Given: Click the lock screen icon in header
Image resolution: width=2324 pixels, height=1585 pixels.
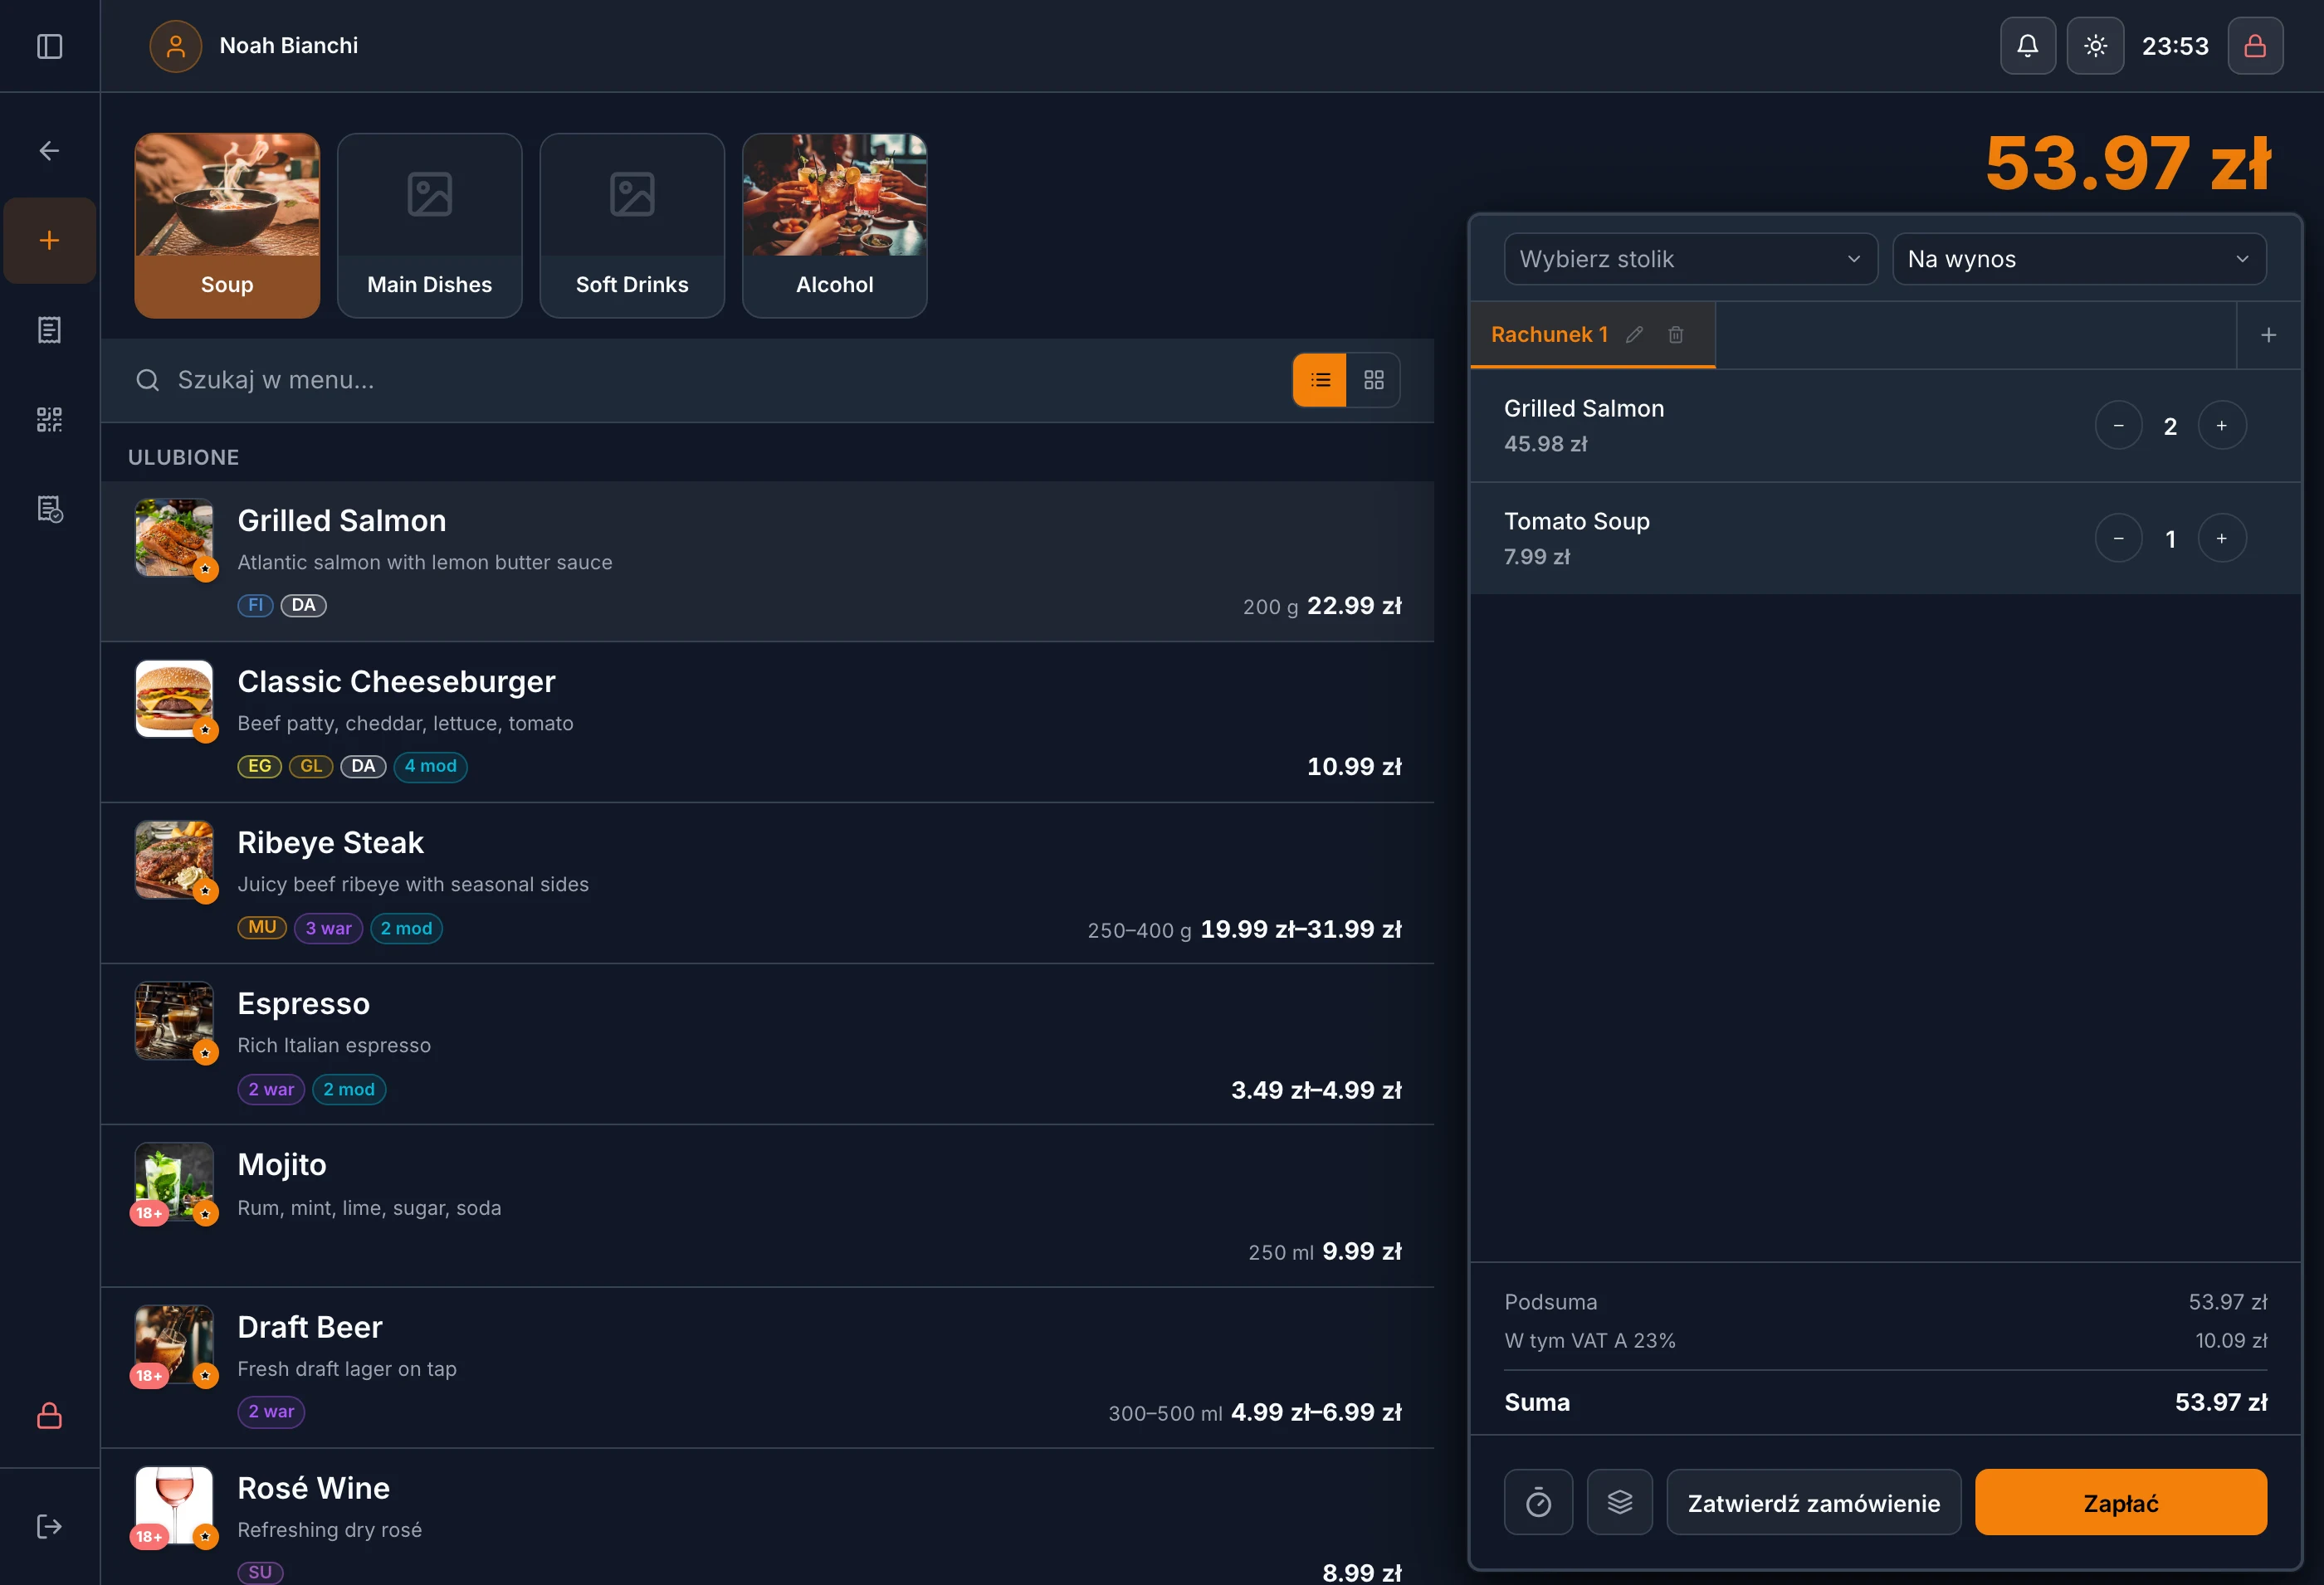Looking at the screenshot, I should pos(2254,46).
